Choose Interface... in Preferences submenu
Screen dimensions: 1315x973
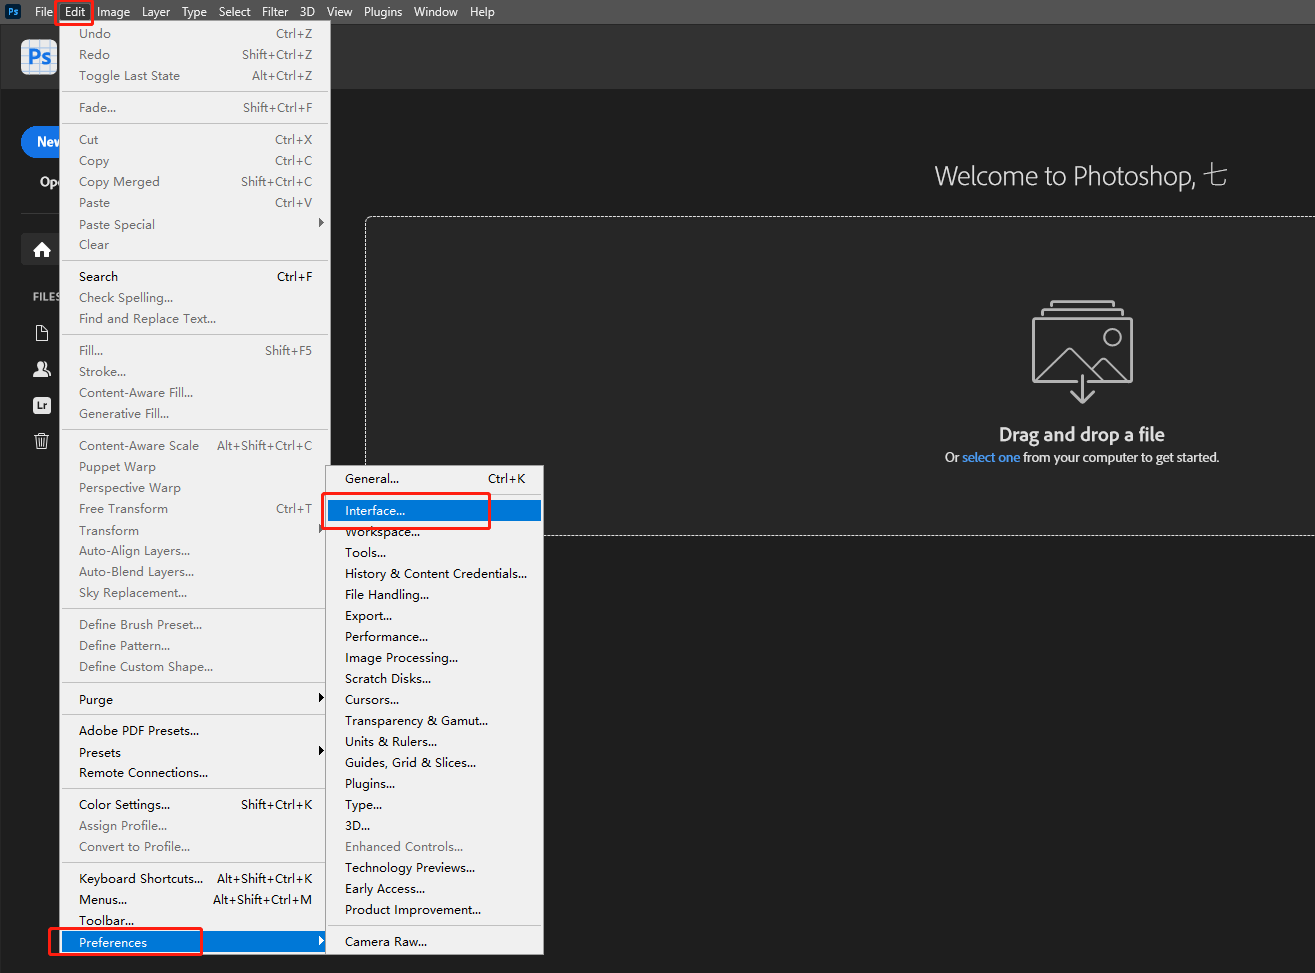click(x=434, y=510)
